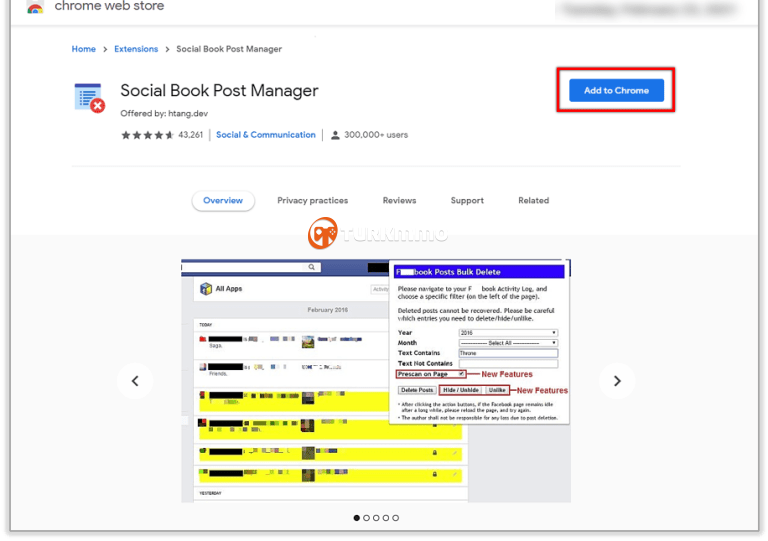Show the next screenshot with right arrow
The image size is (768, 541).
(617, 381)
